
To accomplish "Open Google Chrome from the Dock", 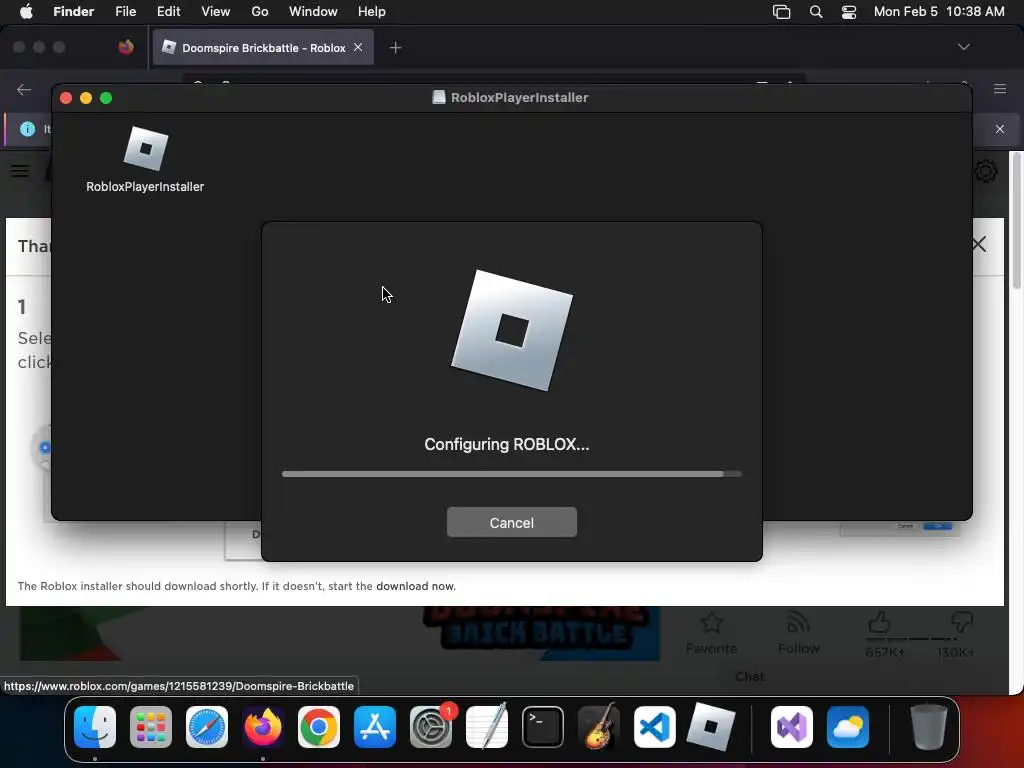I will pyautogui.click(x=319, y=727).
